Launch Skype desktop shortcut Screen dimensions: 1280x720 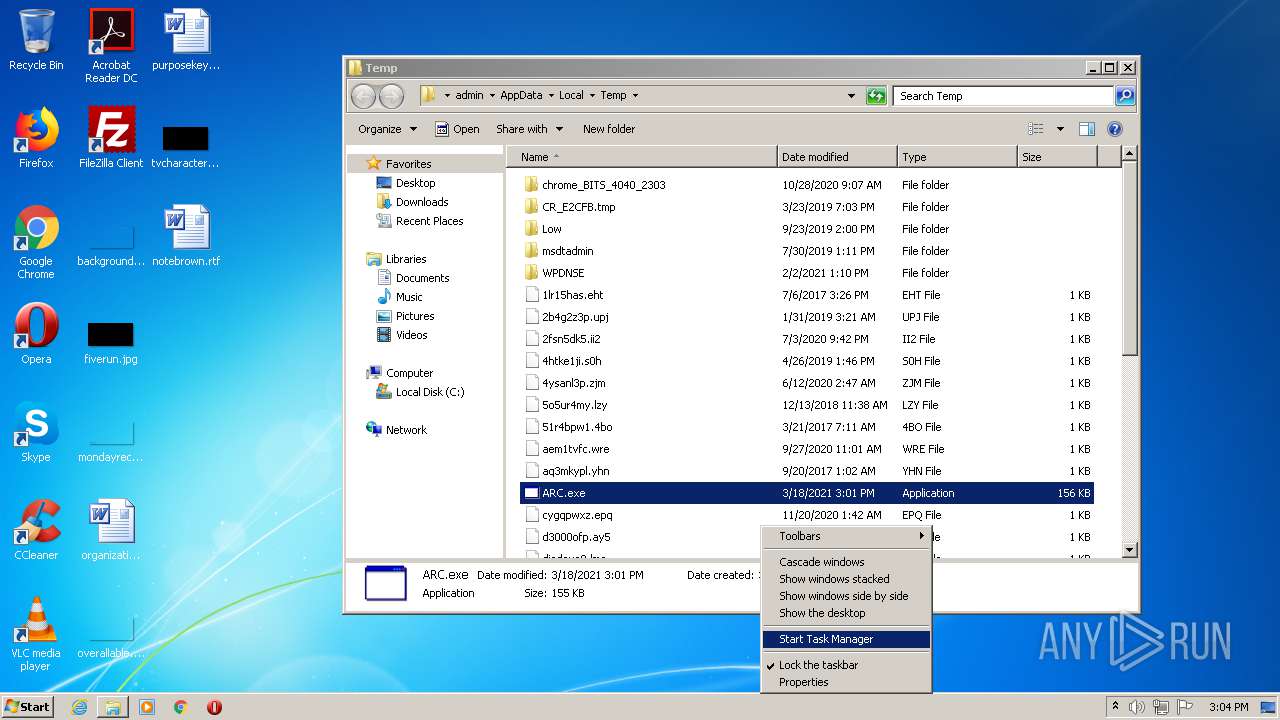coord(36,432)
